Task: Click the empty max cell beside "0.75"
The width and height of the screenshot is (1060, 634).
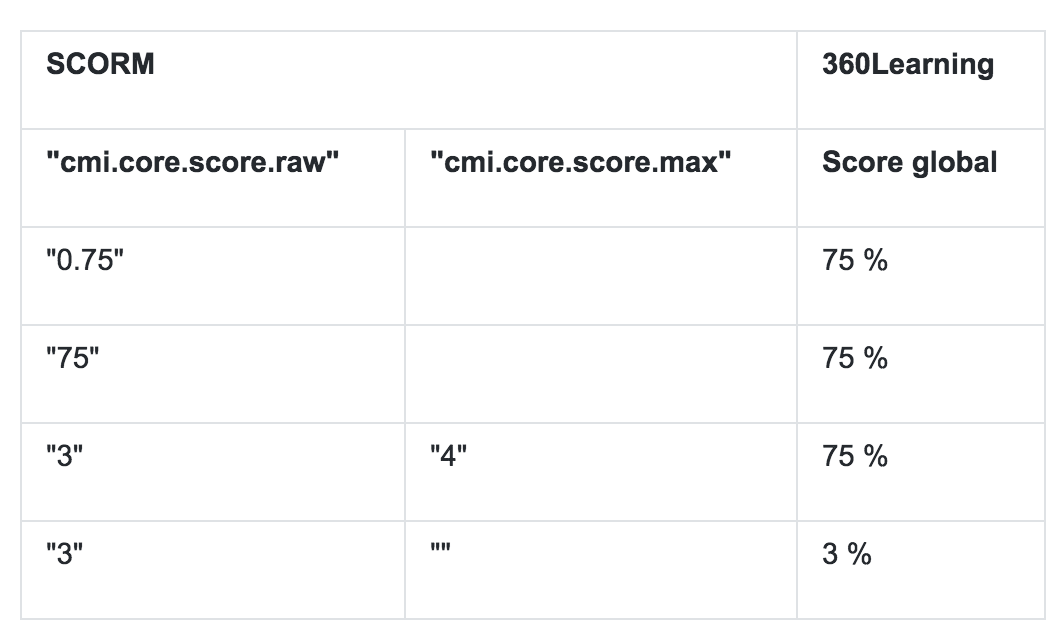Action: click(600, 275)
